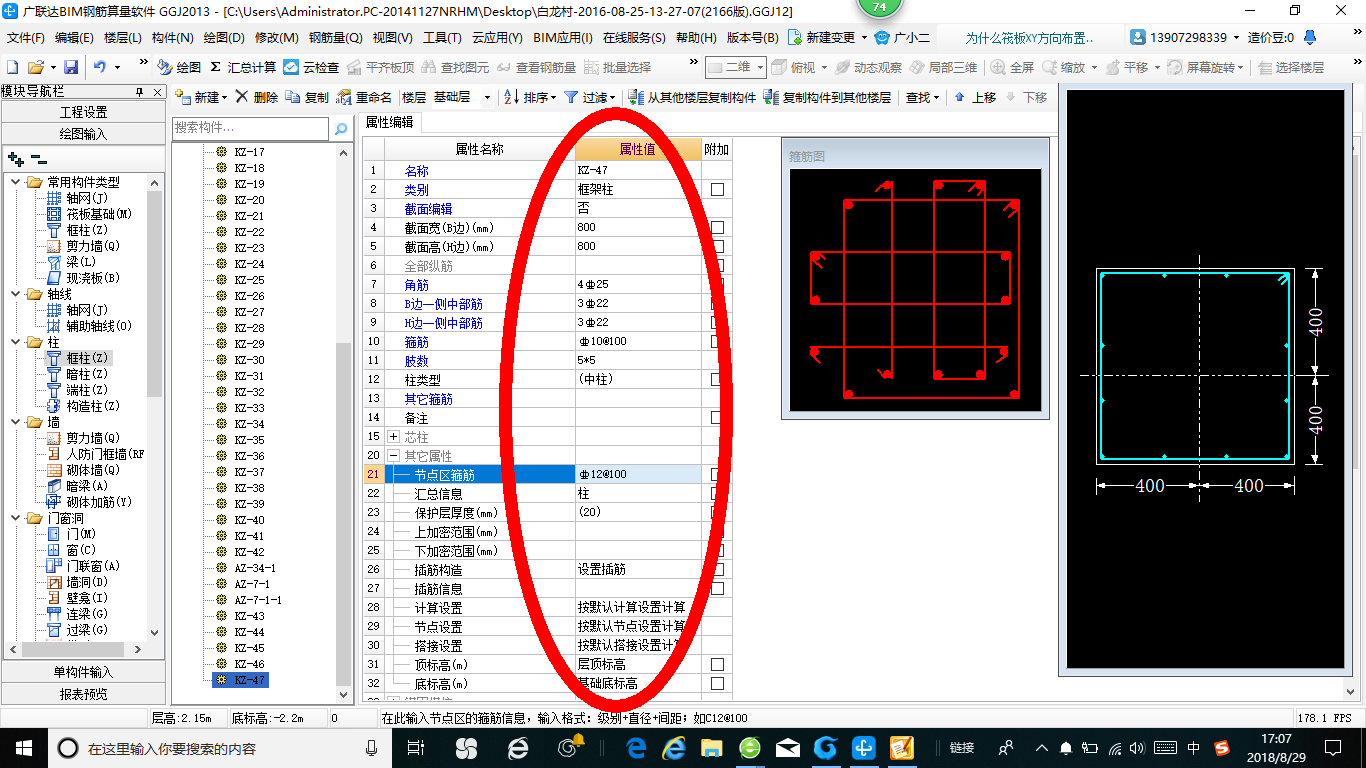This screenshot has height=768, width=1366.
Task: Click the collapse-all minus icon in navigator
Action: click(38, 158)
